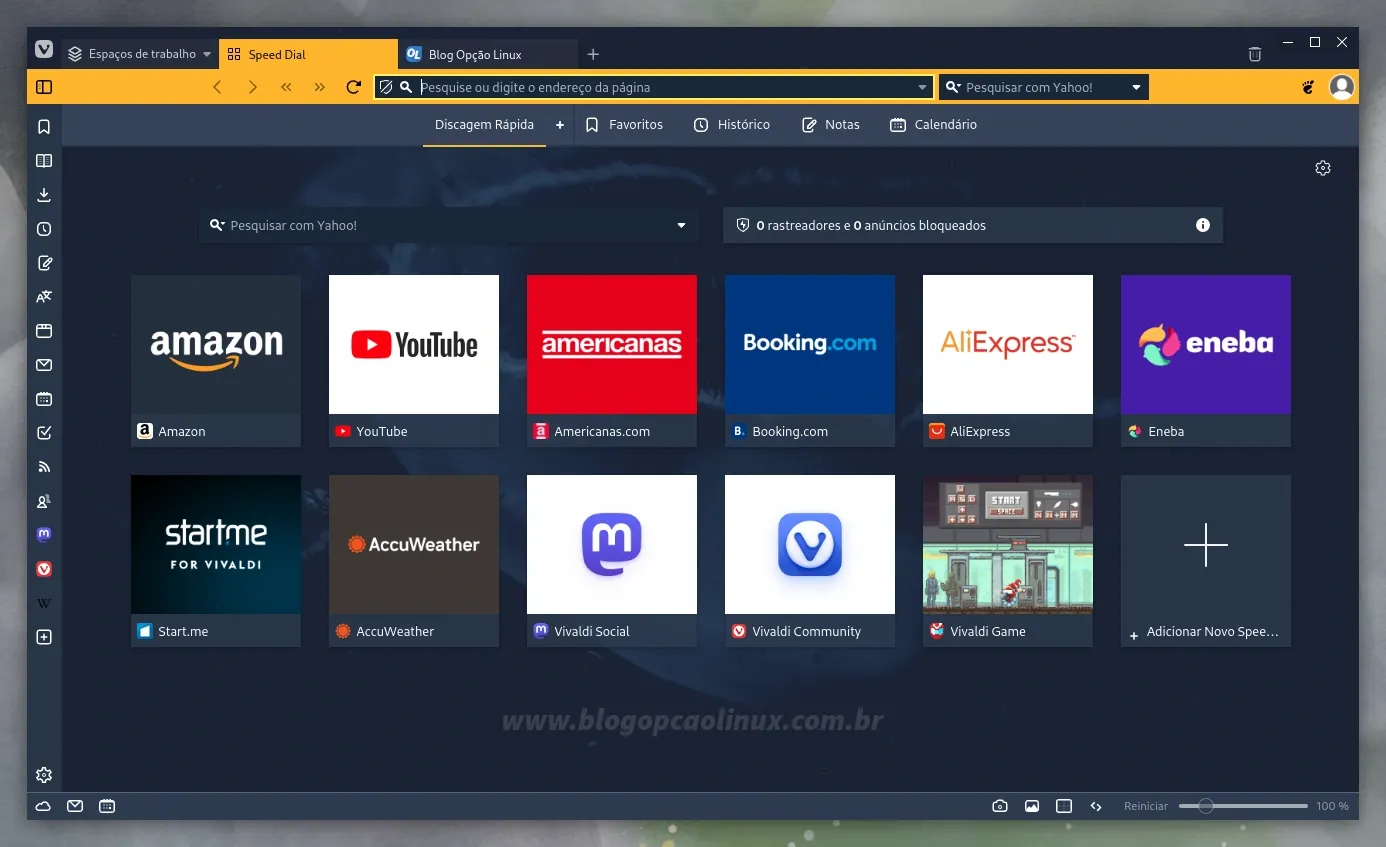
Task: Click the rewind history button
Action: tap(286, 87)
